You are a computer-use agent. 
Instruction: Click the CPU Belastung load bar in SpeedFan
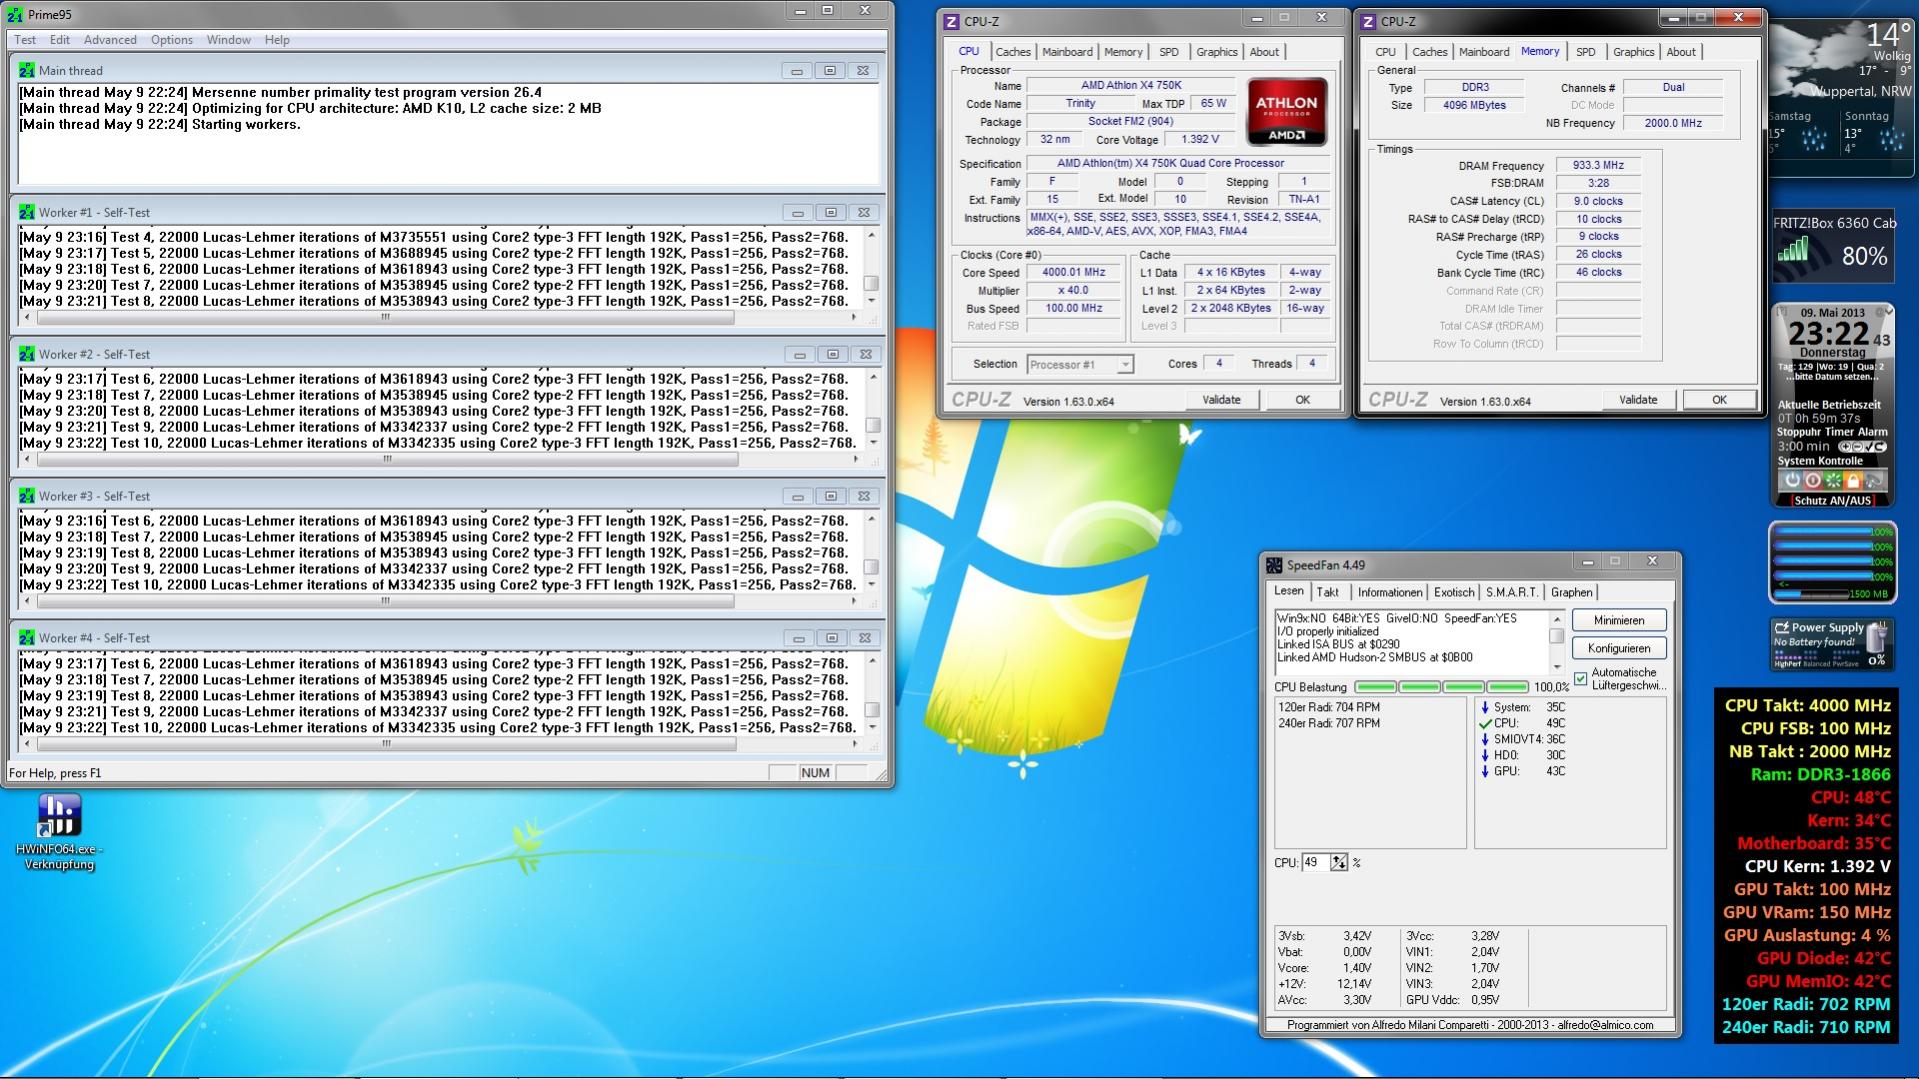(x=1441, y=687)
